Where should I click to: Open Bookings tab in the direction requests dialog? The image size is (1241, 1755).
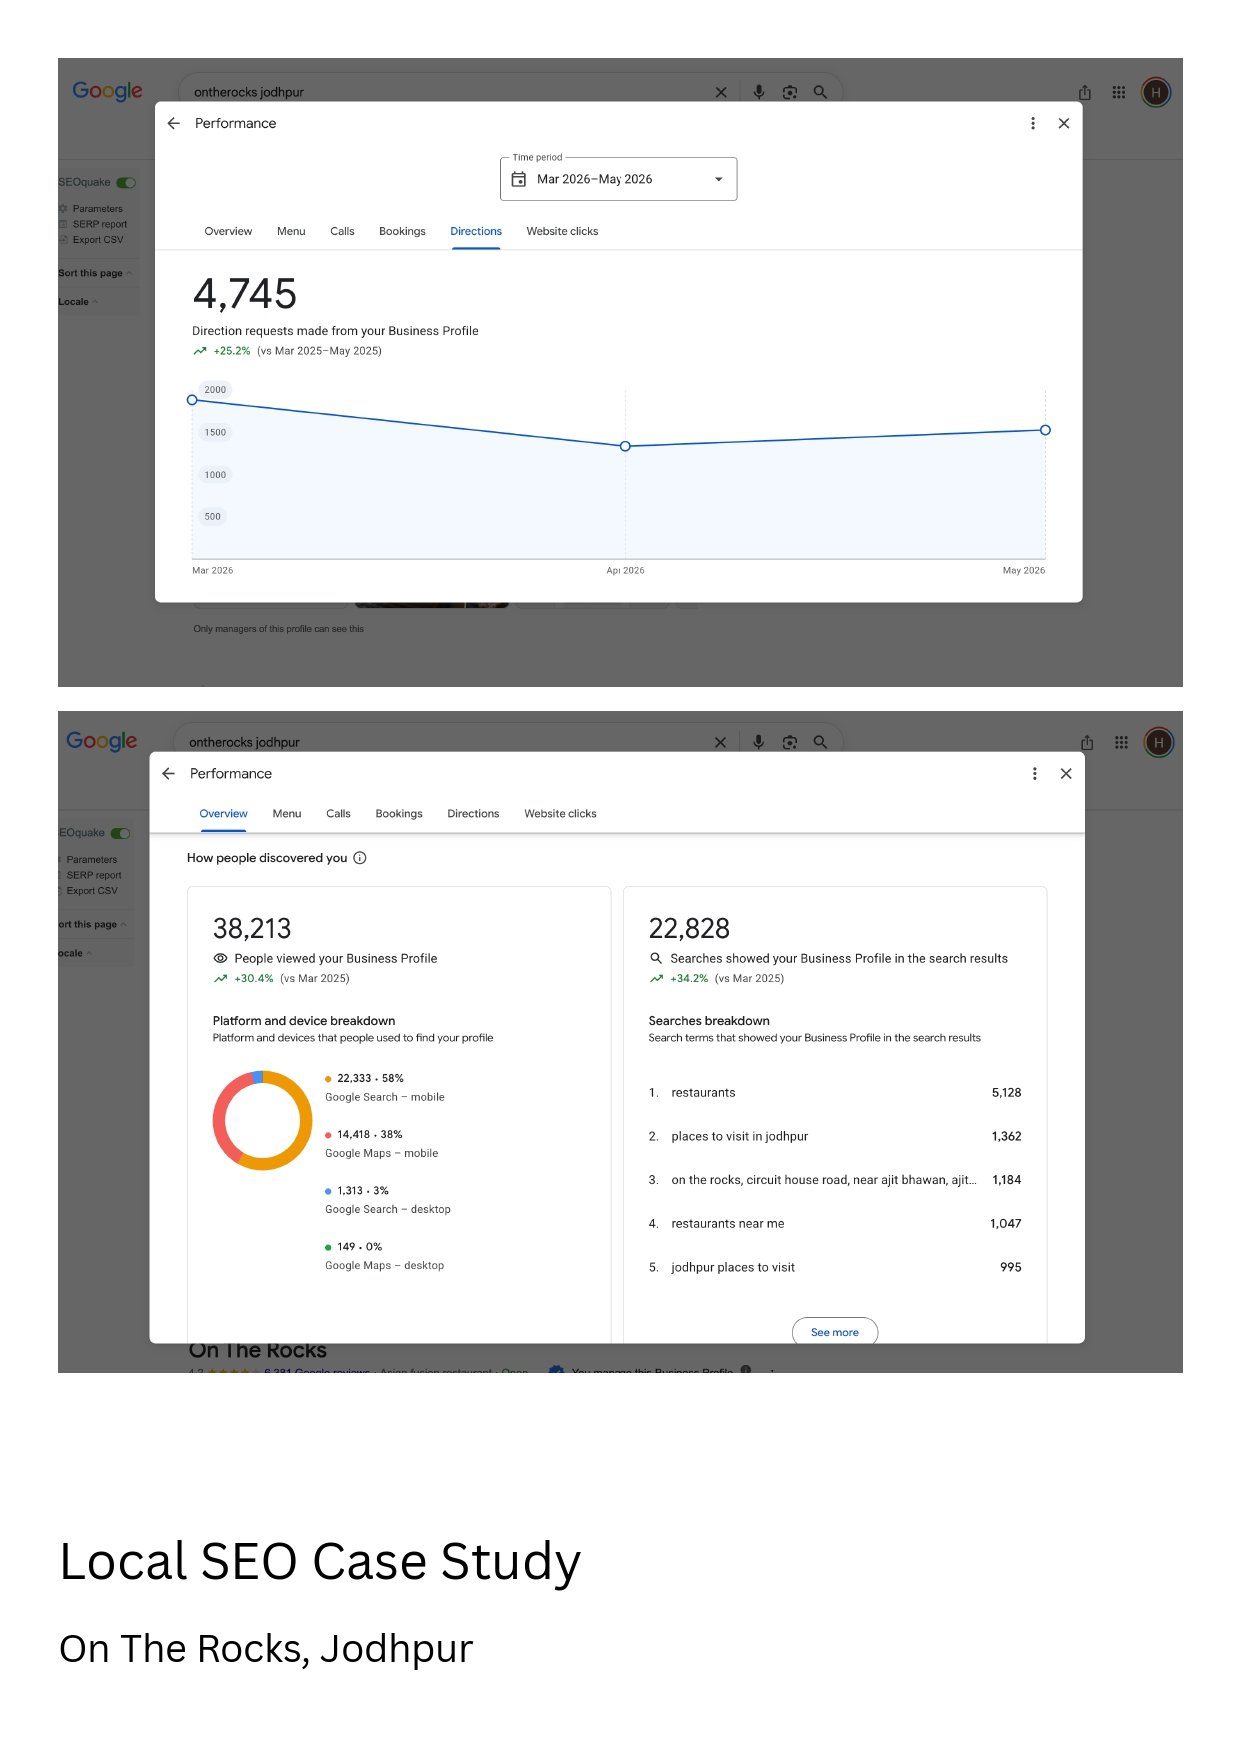(x=402, y=231)
